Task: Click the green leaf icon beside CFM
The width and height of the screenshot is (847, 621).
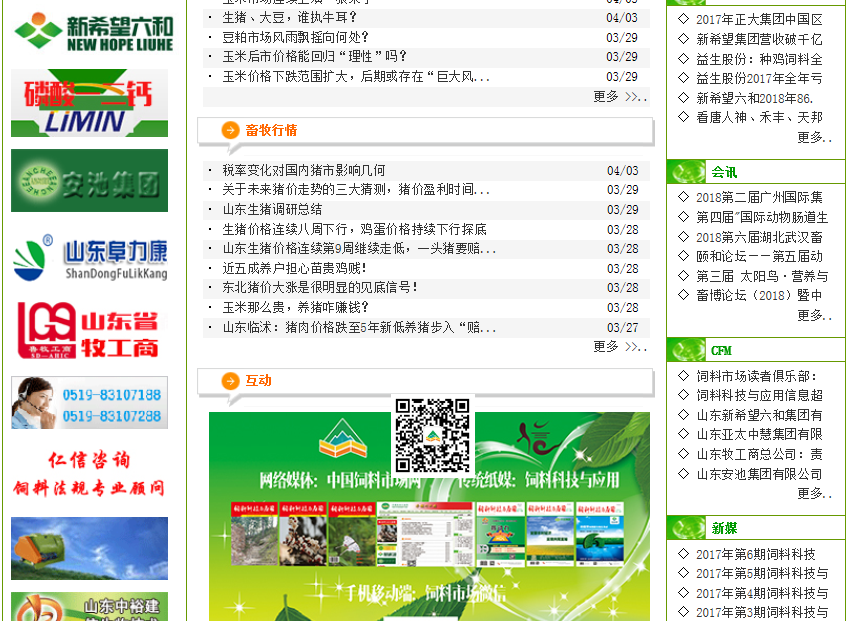Action: (x=686, y=350)
